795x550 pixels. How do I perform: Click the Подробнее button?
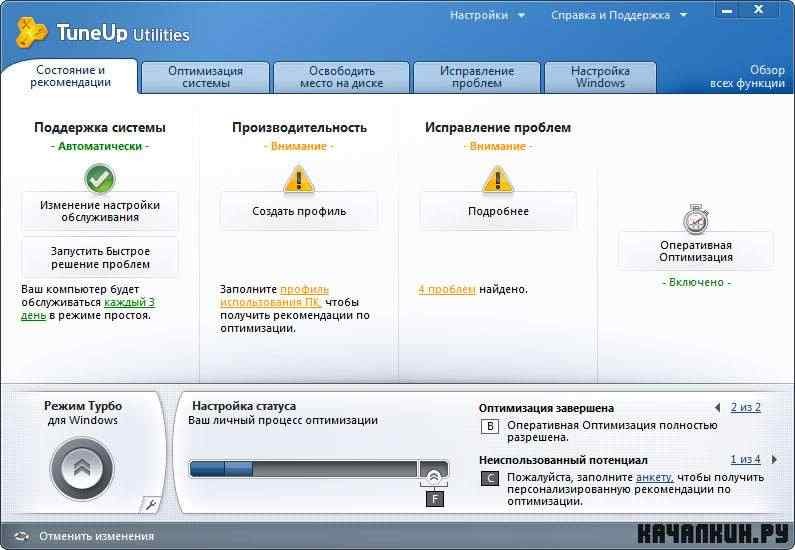tap(498, 211)
